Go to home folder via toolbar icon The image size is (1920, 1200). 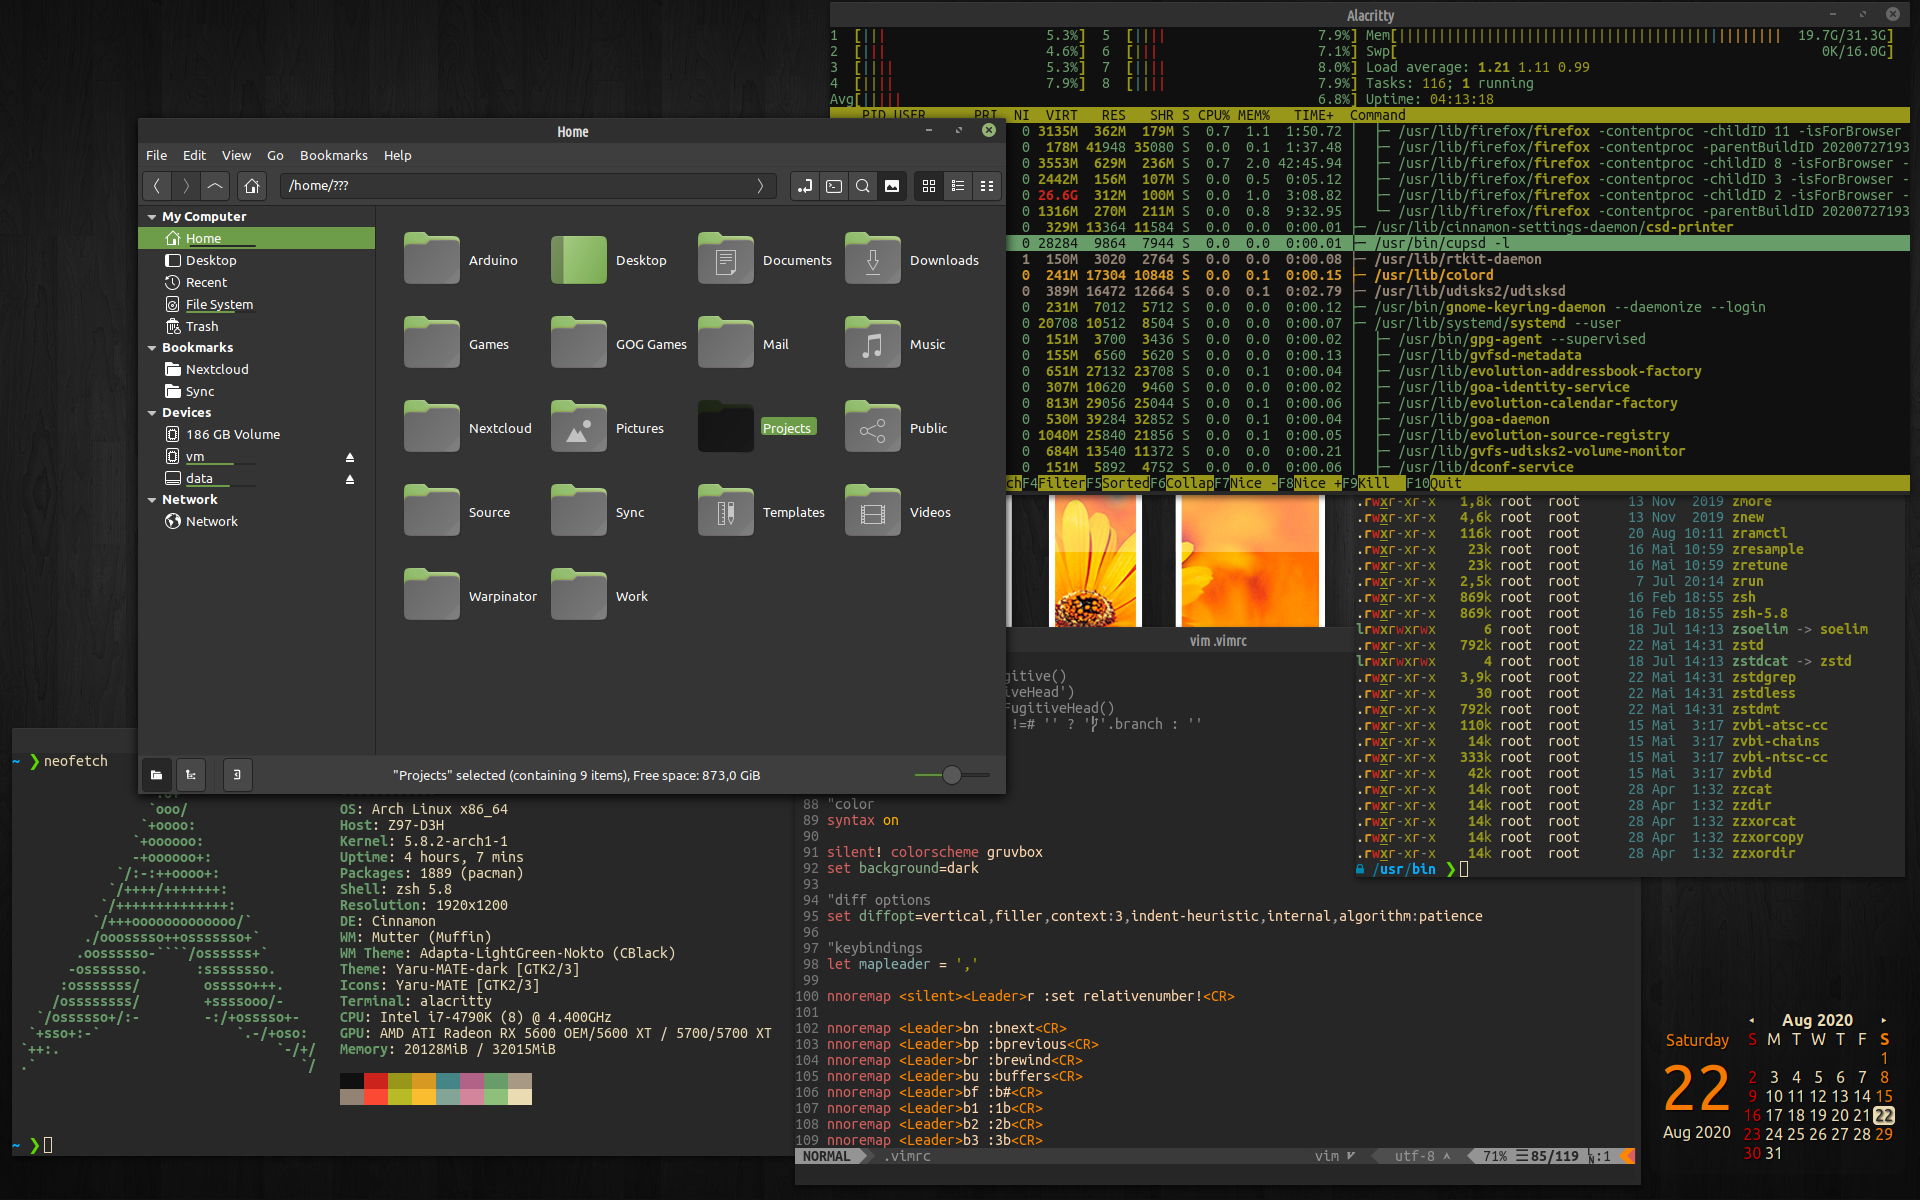(x=252, y=186)
